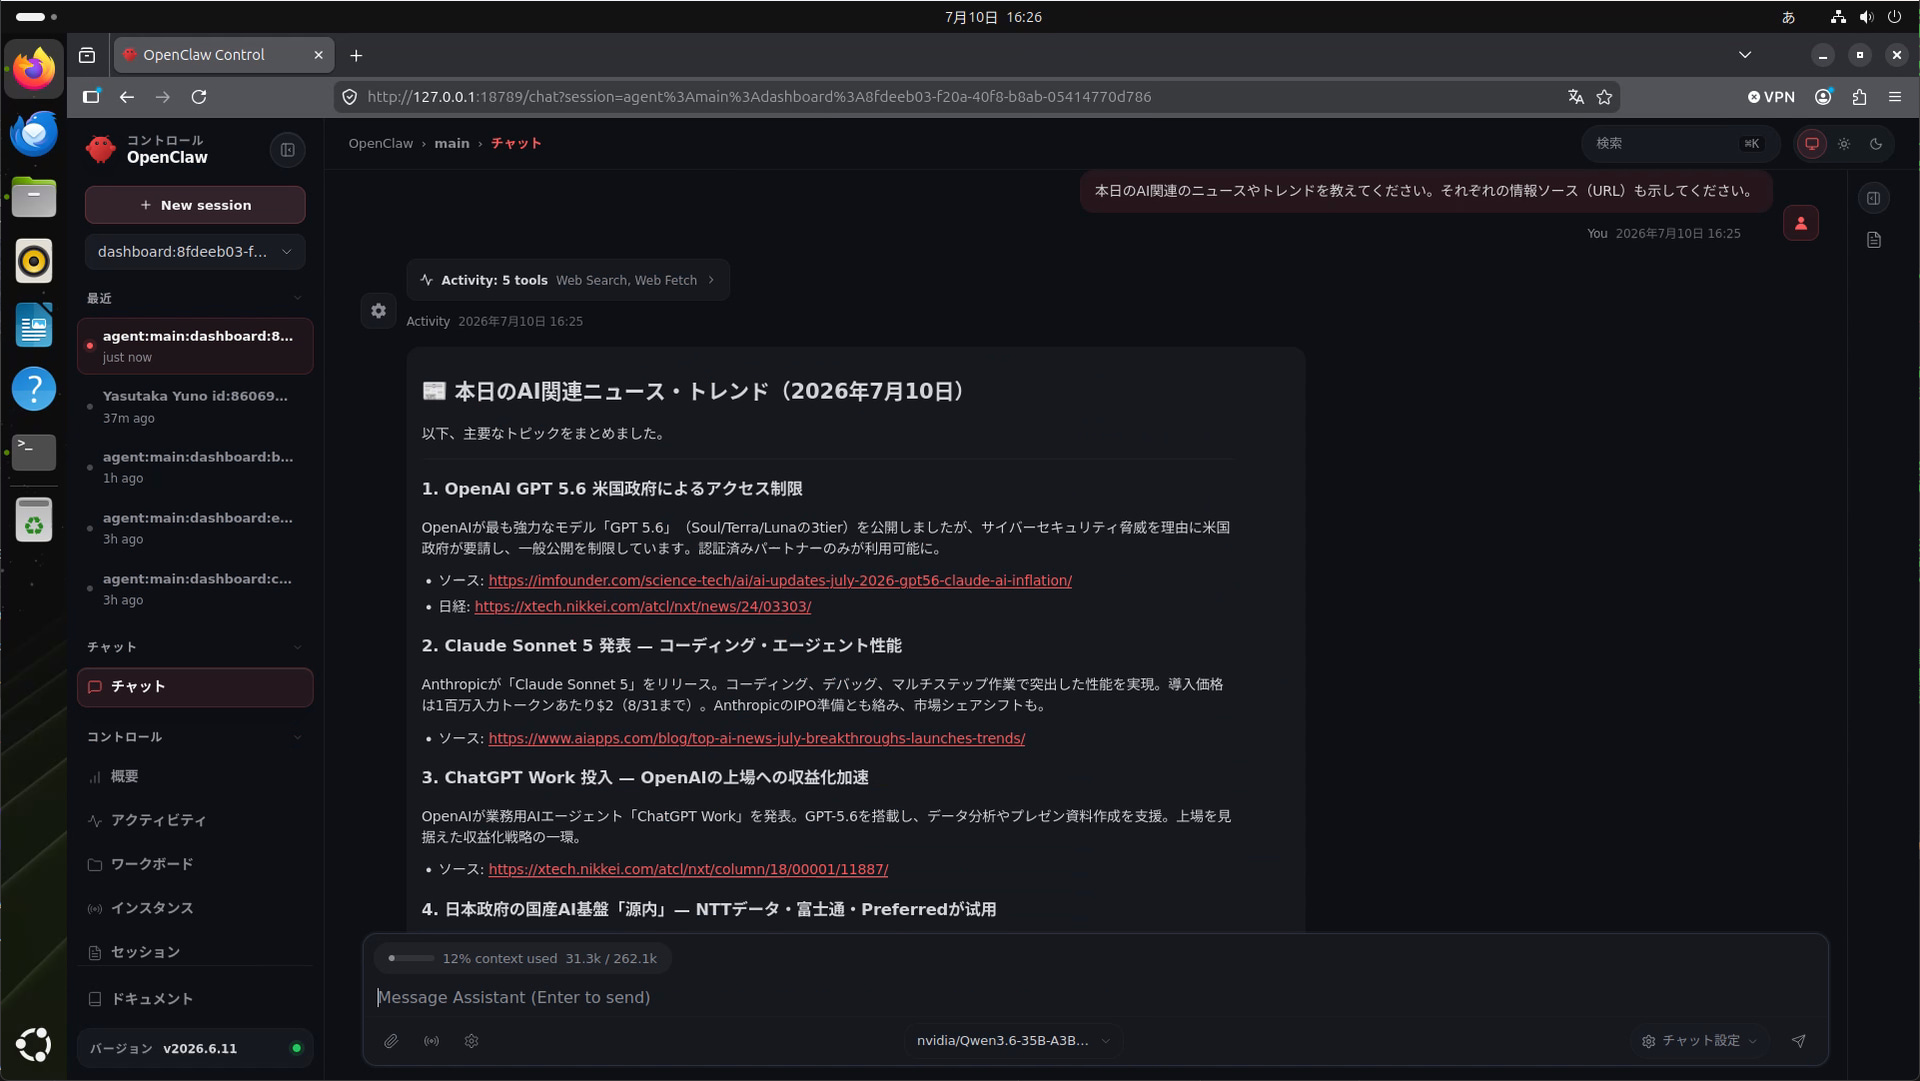Click the red user avatar icon
1920x1081 pixels.
point(1800,223)
